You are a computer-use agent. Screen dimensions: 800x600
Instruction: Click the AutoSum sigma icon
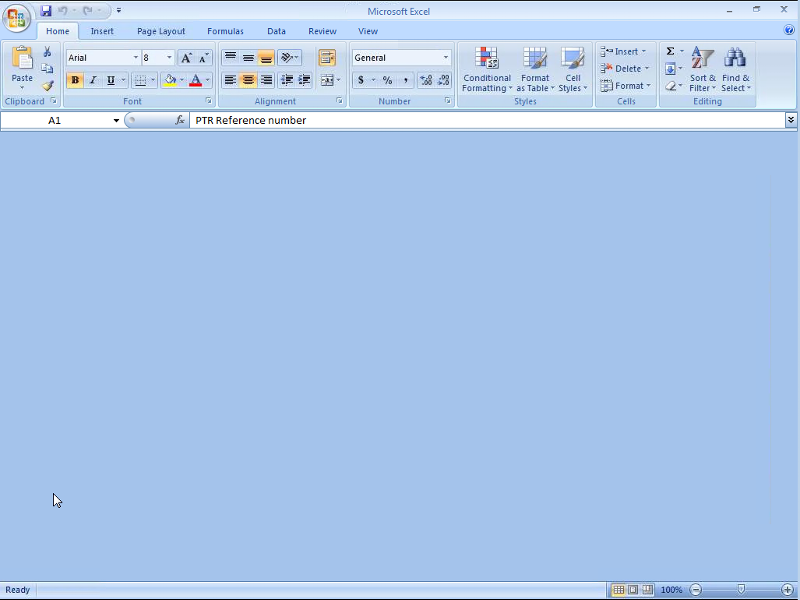(670, 52)
